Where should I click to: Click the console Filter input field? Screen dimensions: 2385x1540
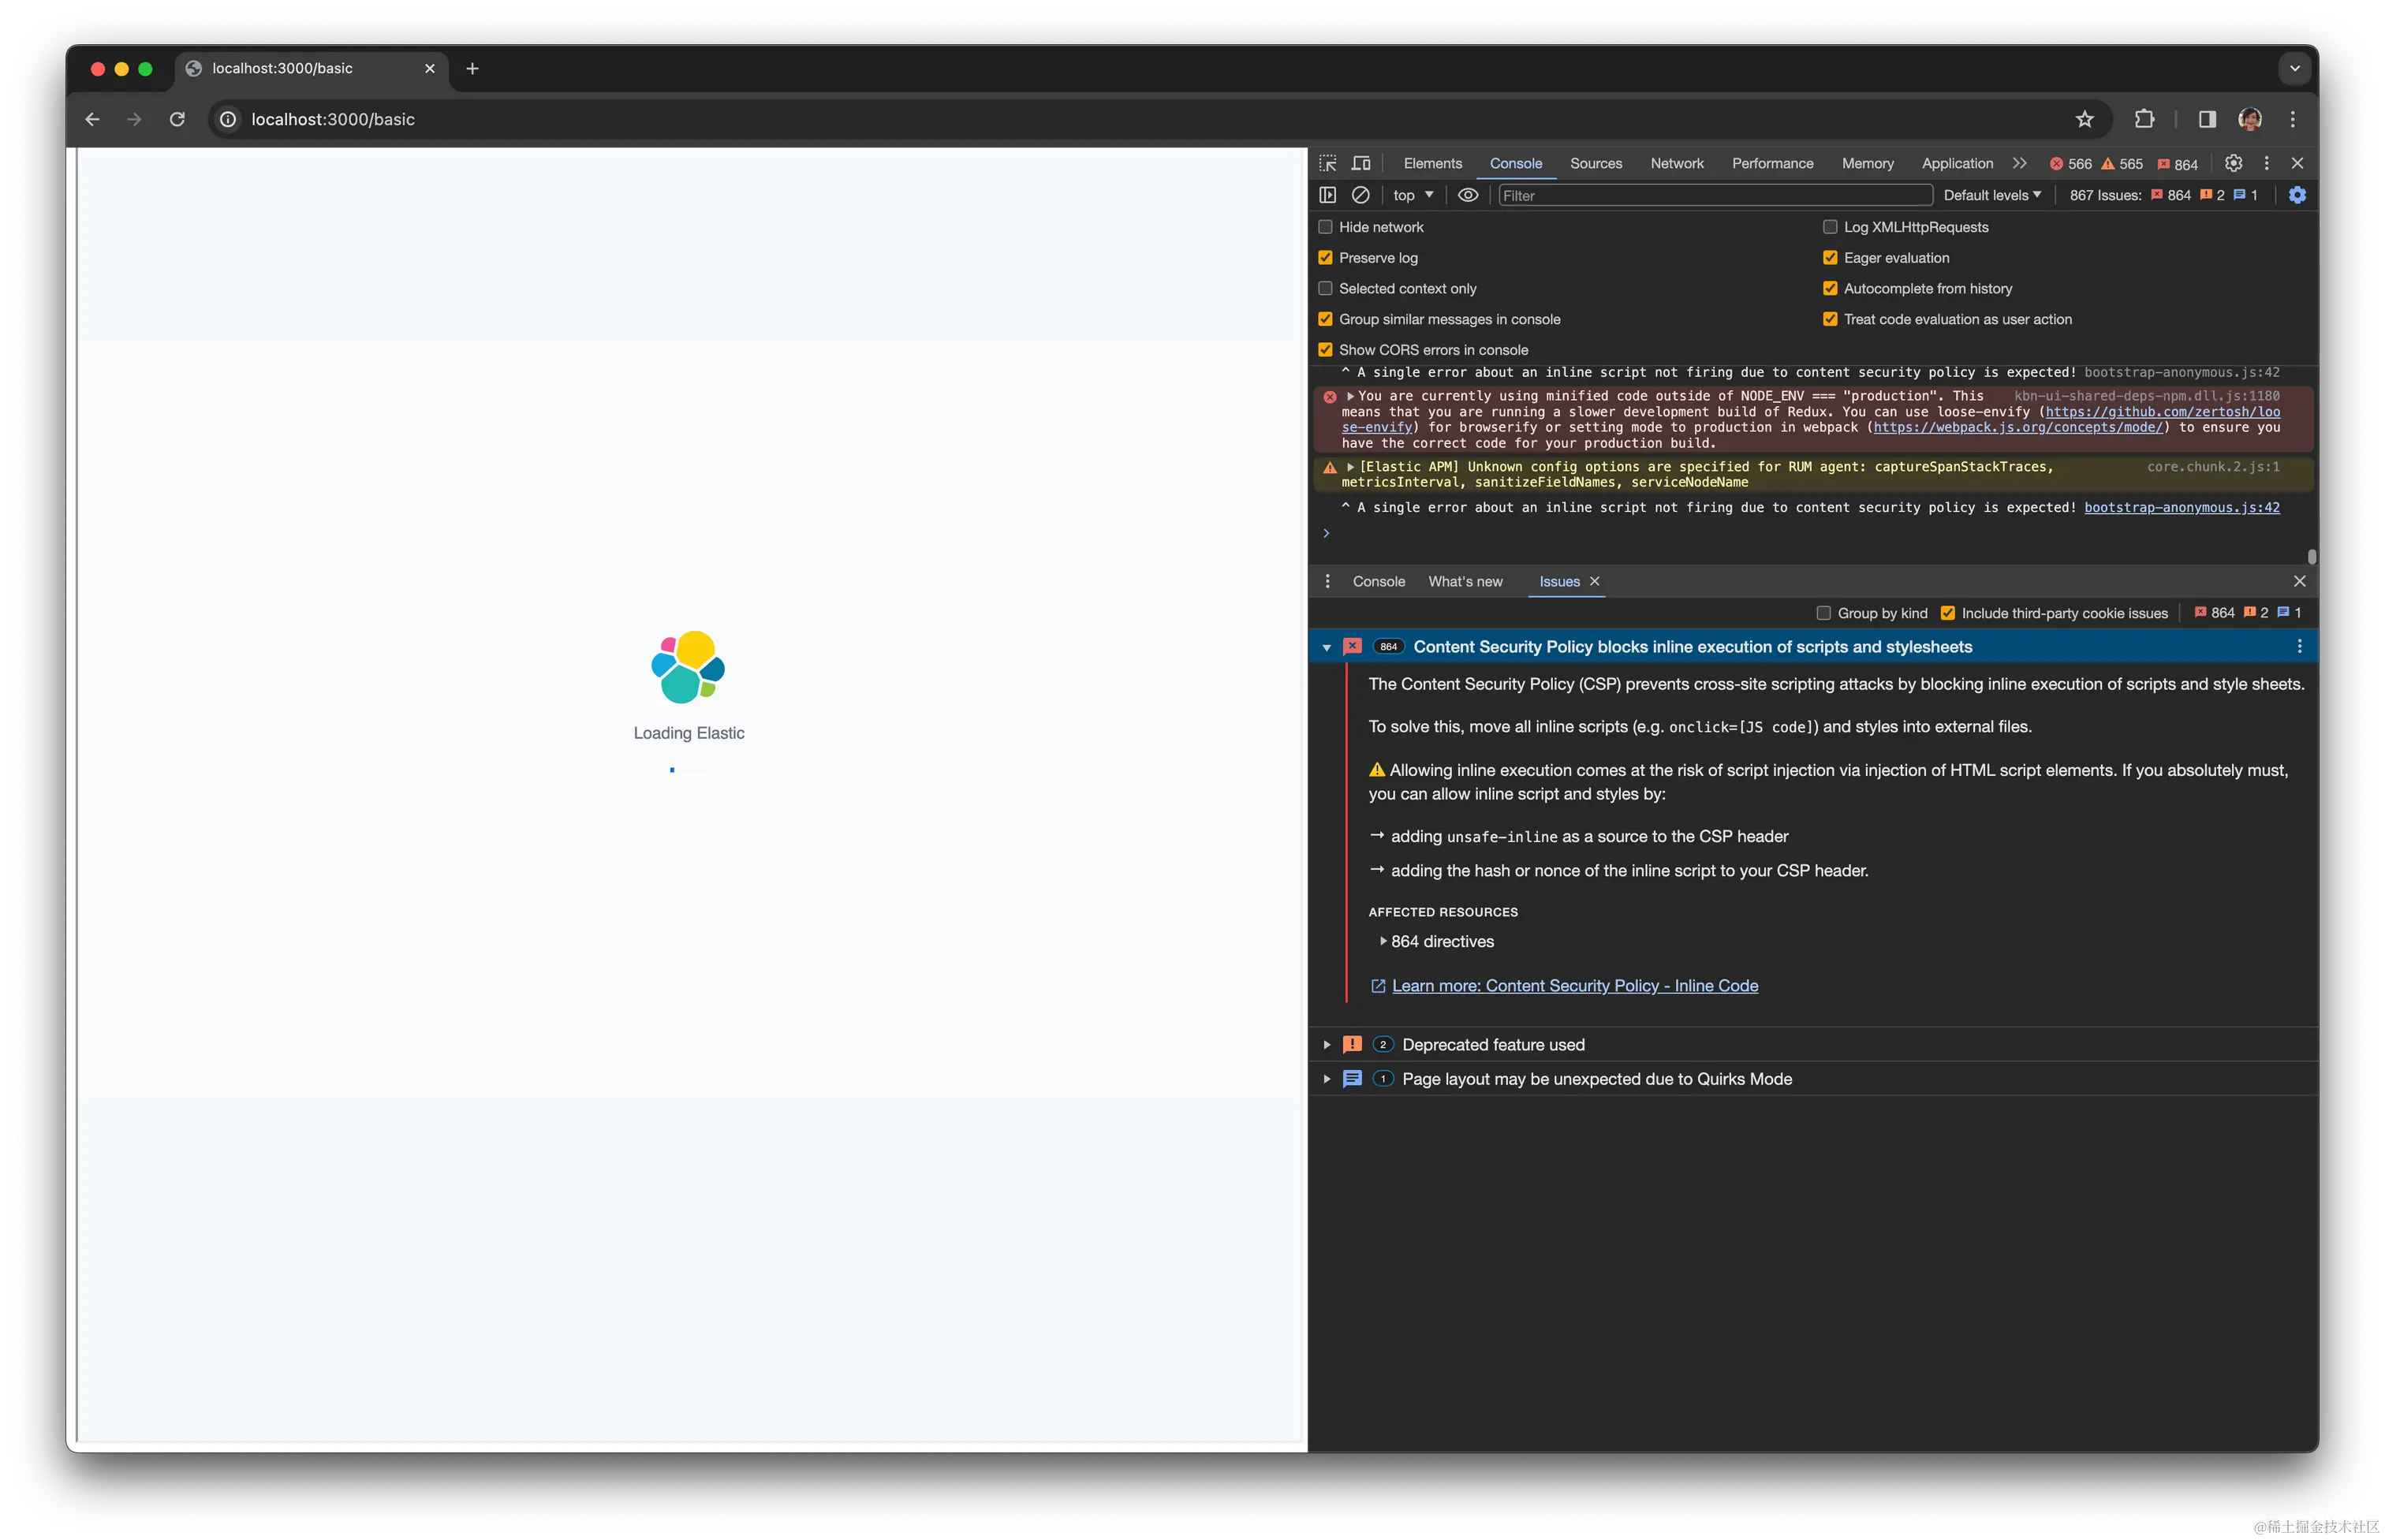click(x=1714, y=195)
